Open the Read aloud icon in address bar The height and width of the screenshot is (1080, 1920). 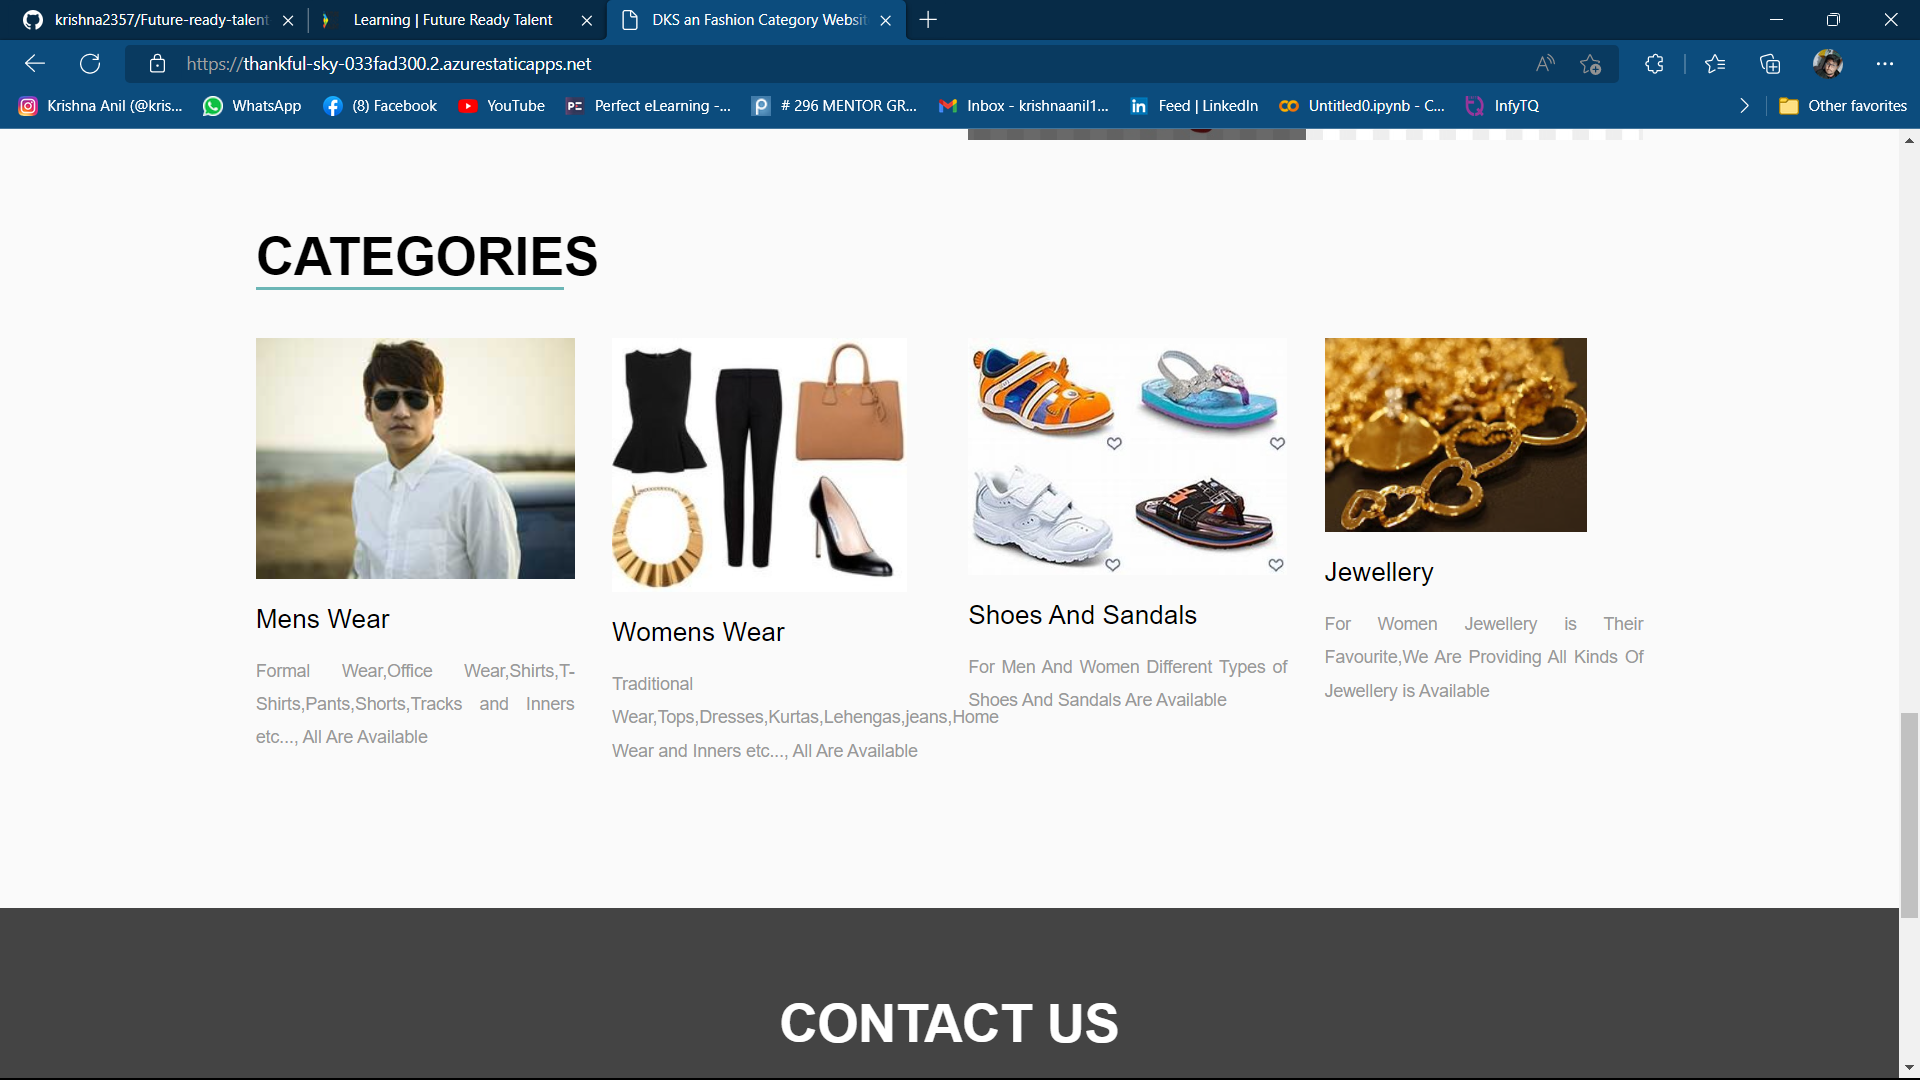(x=1545, y=64)
